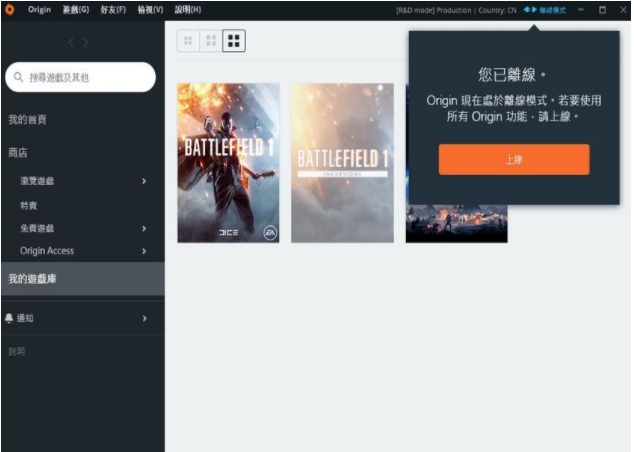Viewport: 634px width, 452px height.
Task: Click the notification bell icon
Action: tap(9, 318)
